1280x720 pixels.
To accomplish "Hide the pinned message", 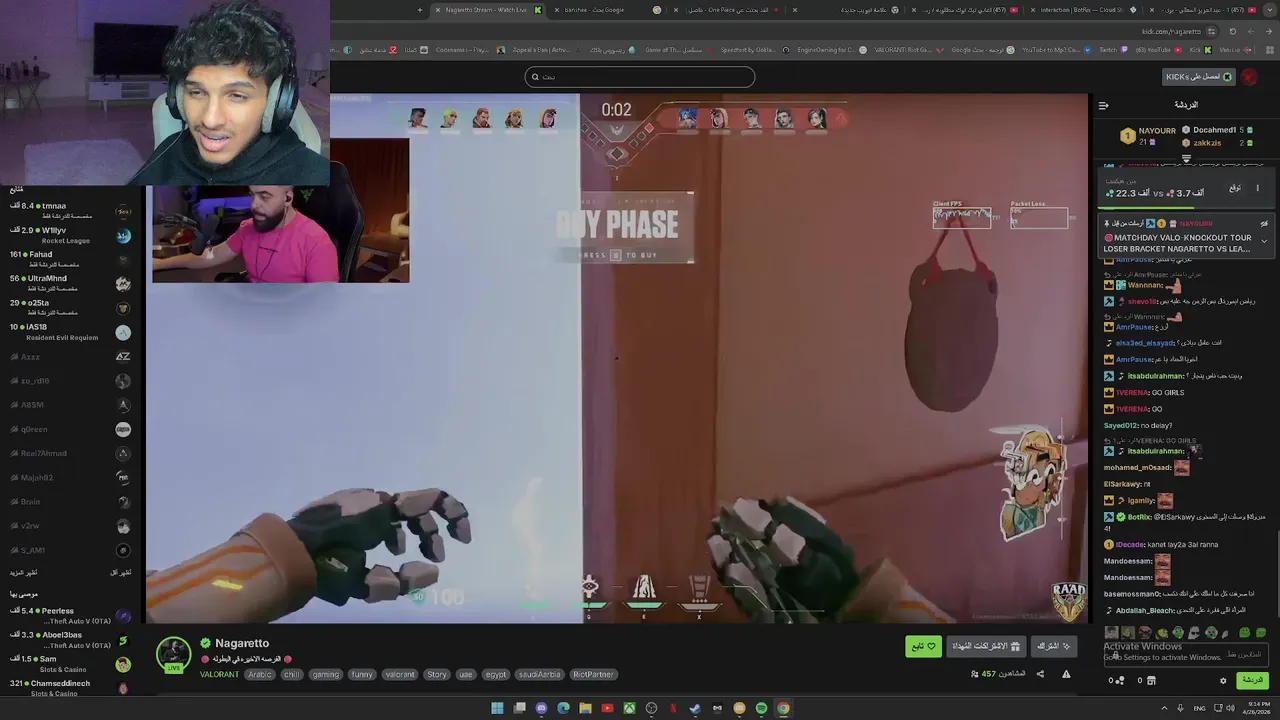I will pyautogui.click(x=1264, y=224).
